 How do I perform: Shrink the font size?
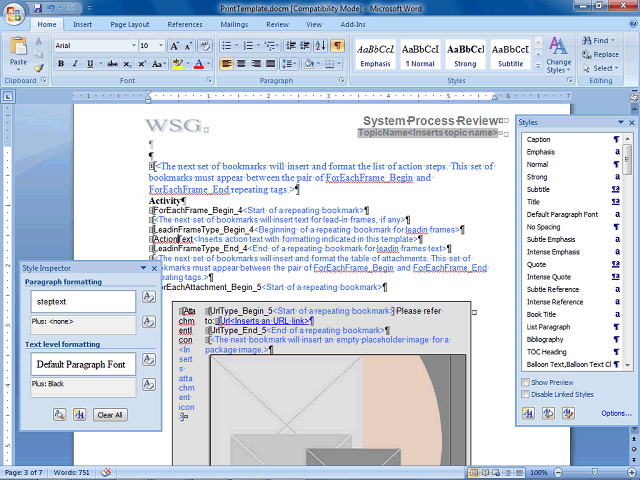pyautogui.click(x=188, y=46)
